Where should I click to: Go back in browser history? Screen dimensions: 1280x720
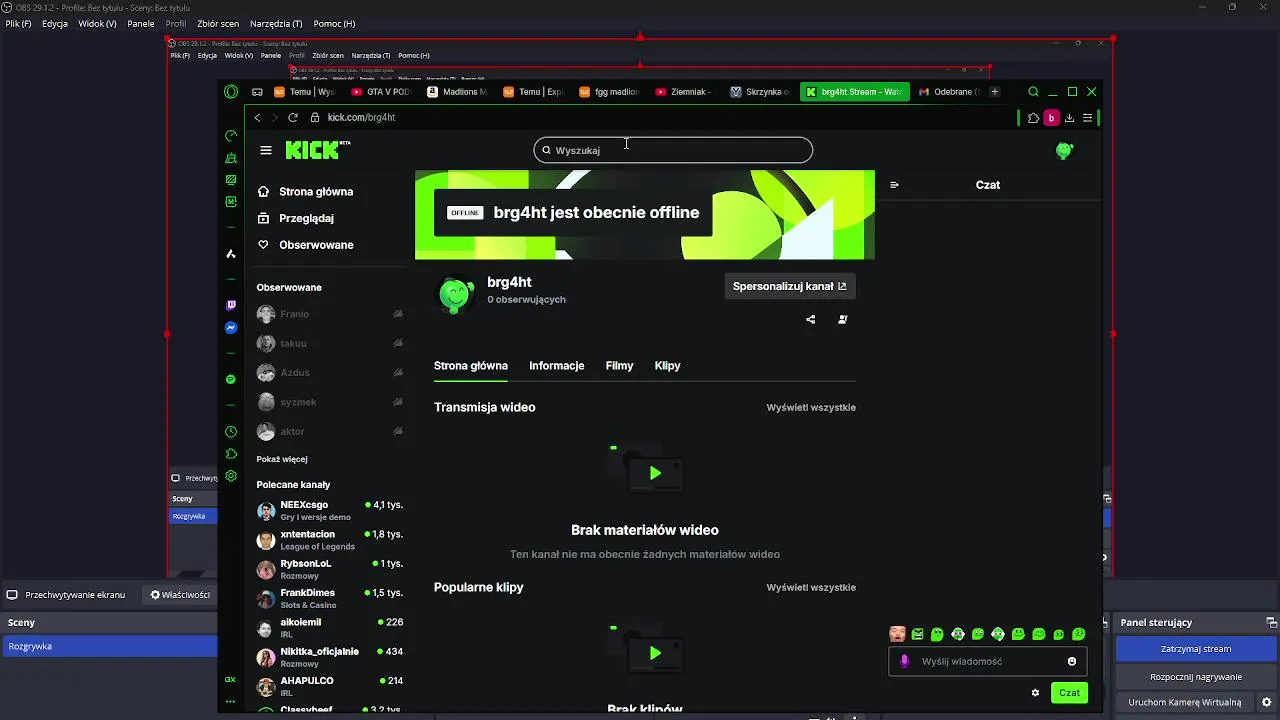pyautogui.click(x=257, y=117)
